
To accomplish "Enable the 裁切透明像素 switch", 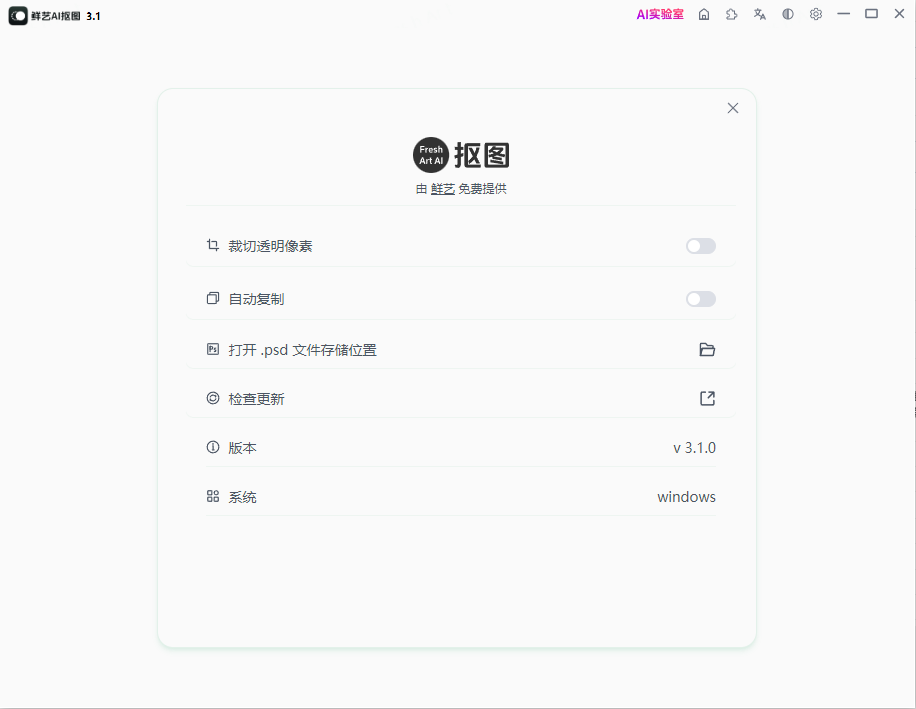I will (x=700, y=246).
